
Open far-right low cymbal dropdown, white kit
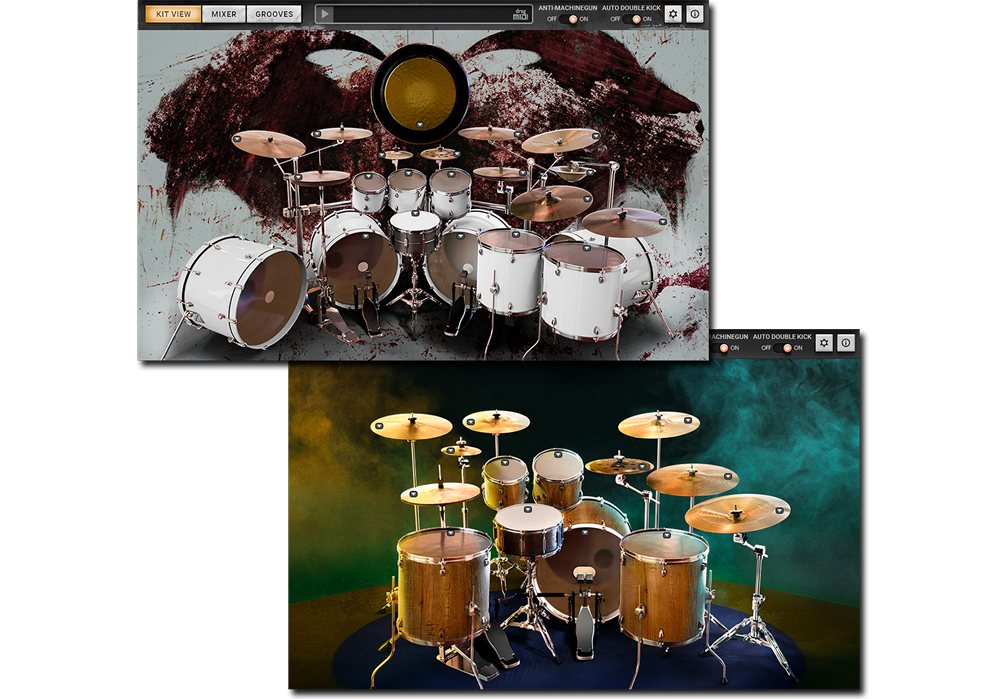[663, 221]
